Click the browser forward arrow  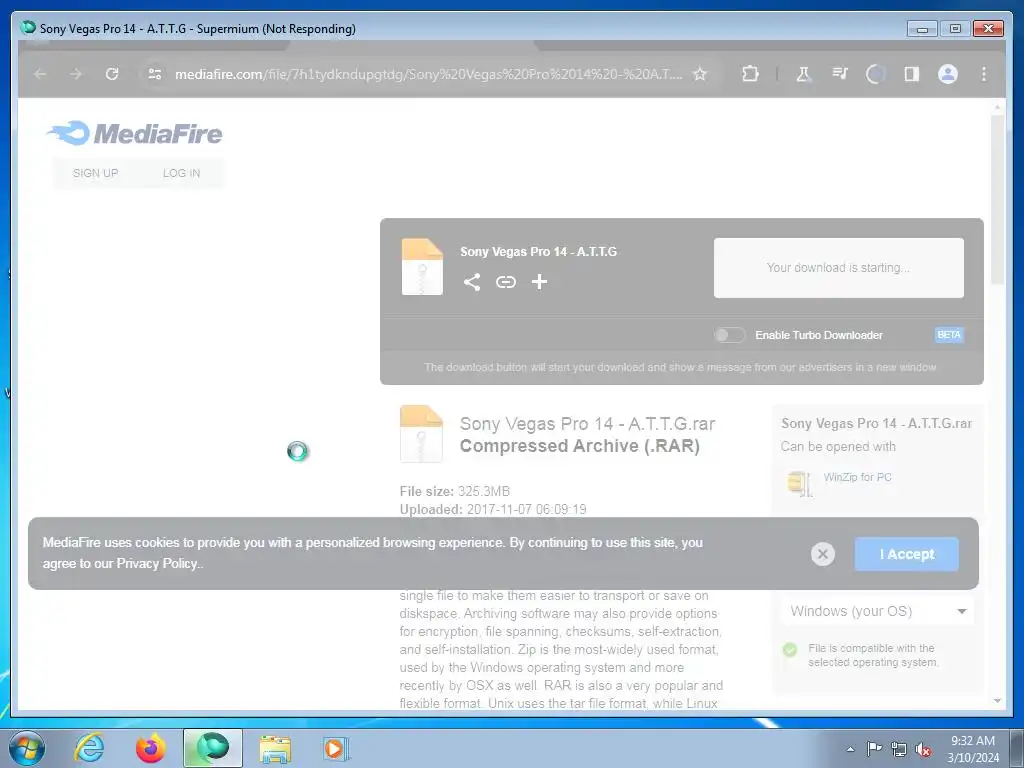tap(76, 74)
